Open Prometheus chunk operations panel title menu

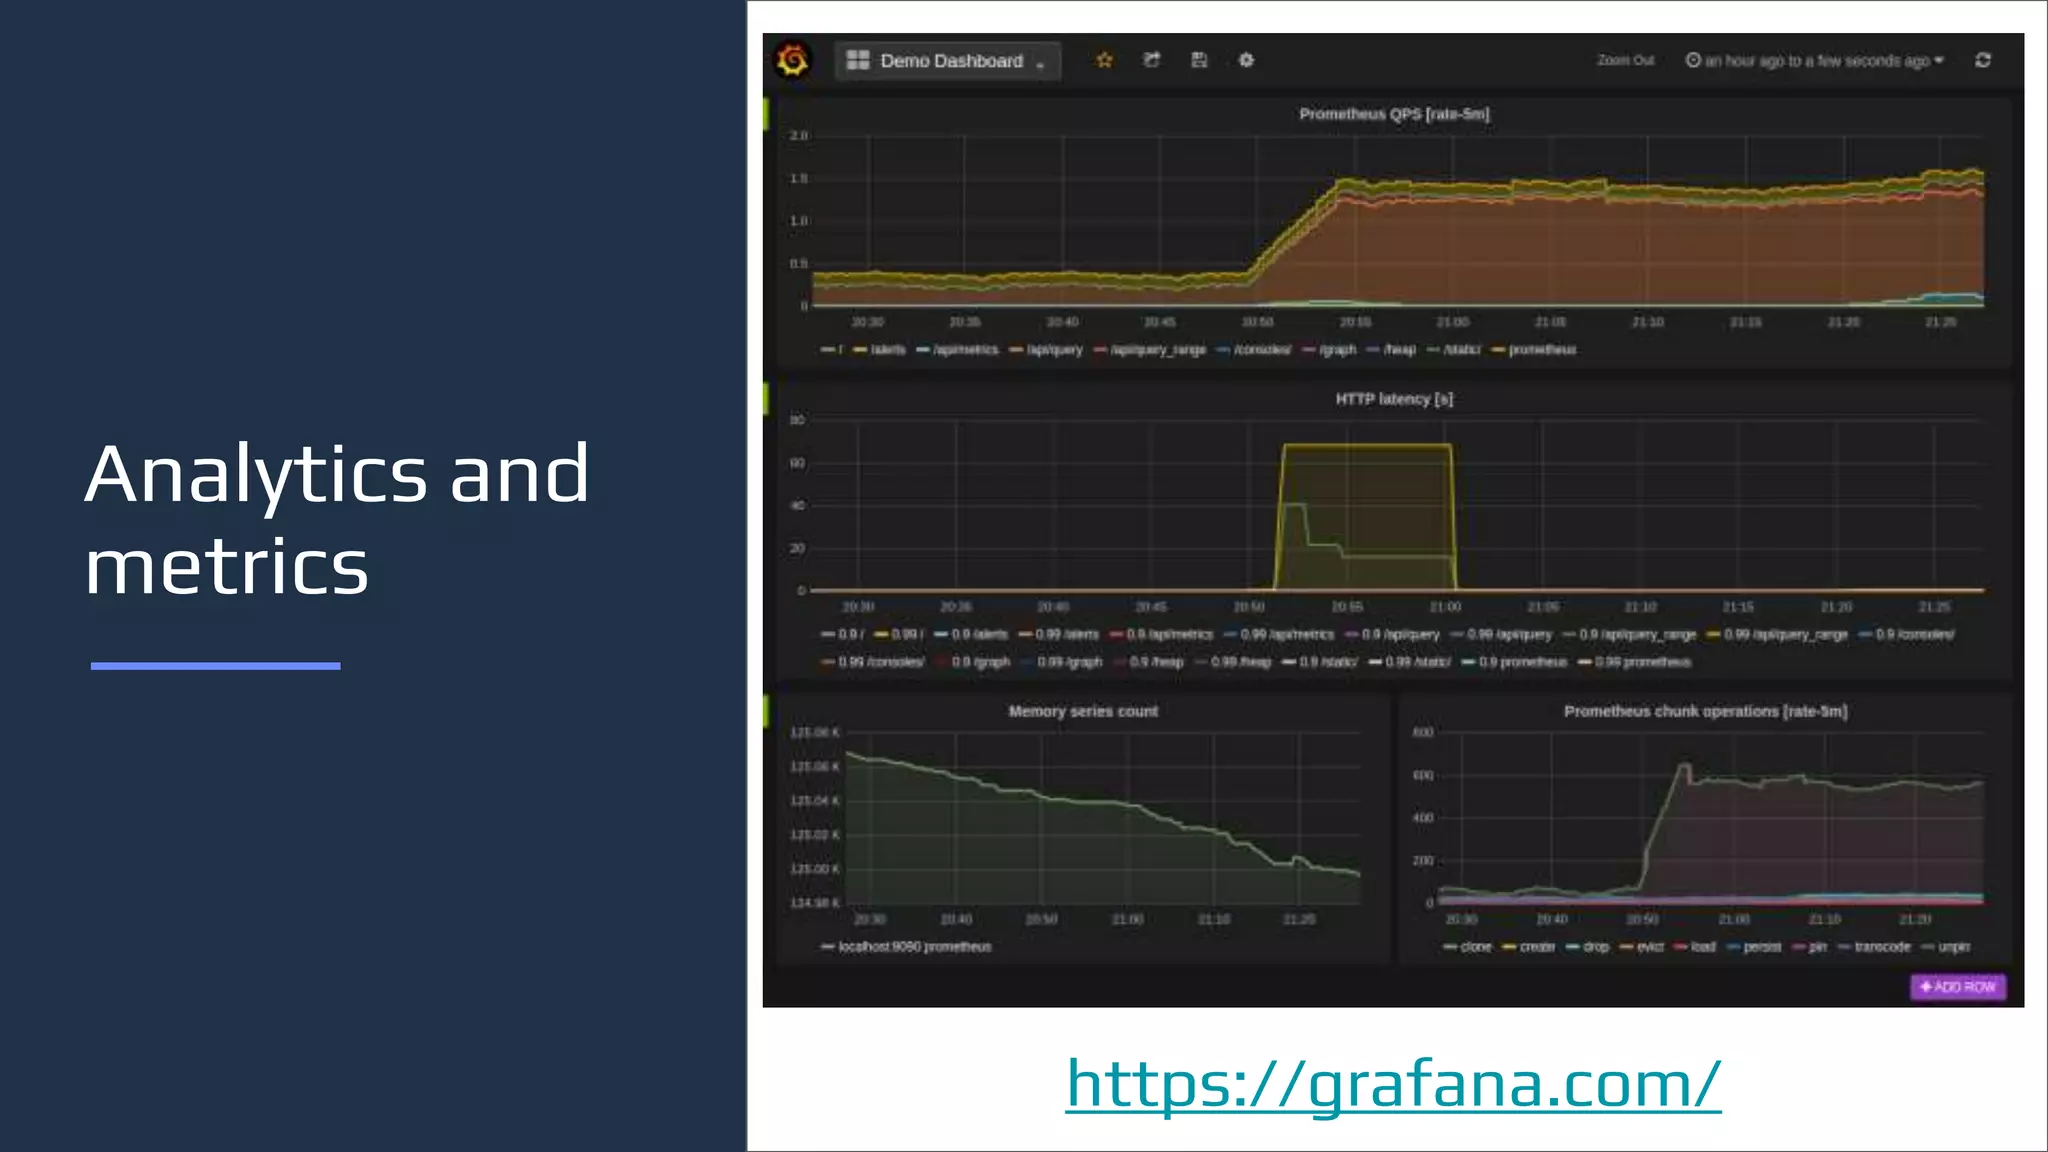coord(1705,711)
